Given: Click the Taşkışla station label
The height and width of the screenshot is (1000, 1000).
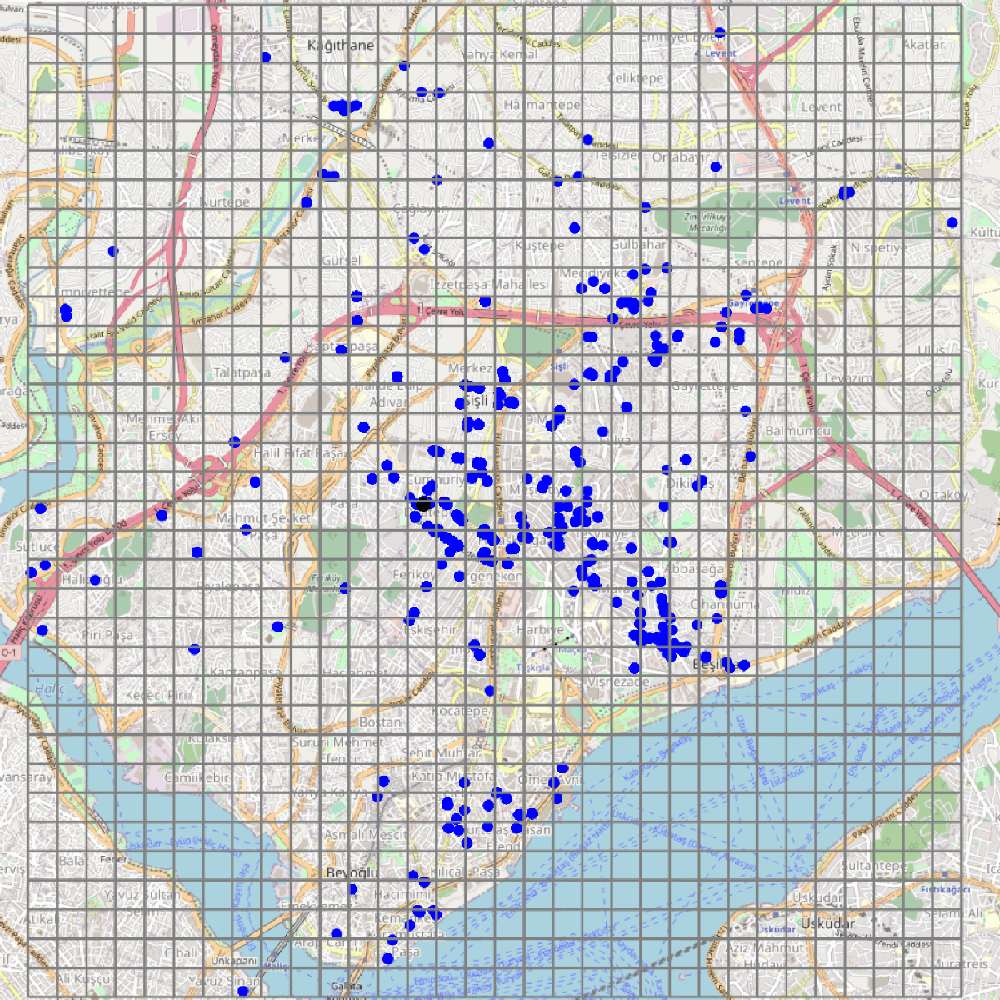Looking at the screenshot, I should click(533, 668).
